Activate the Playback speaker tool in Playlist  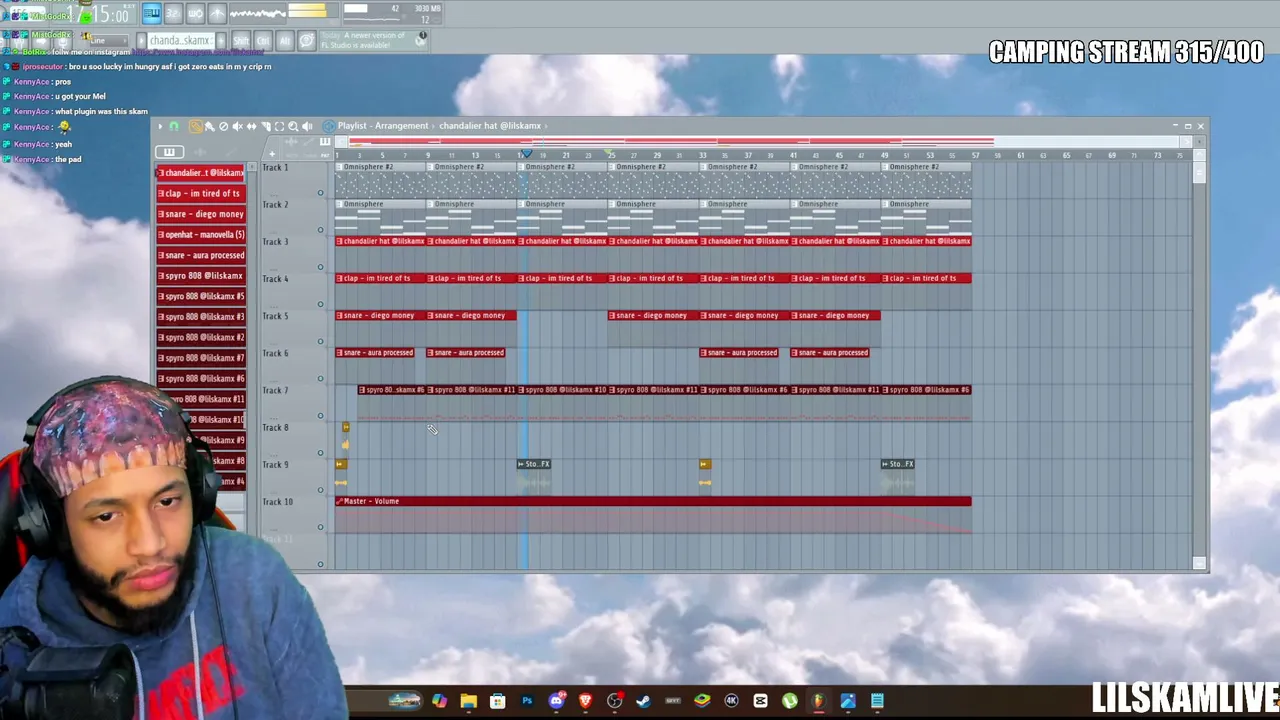tap(308, 126)
